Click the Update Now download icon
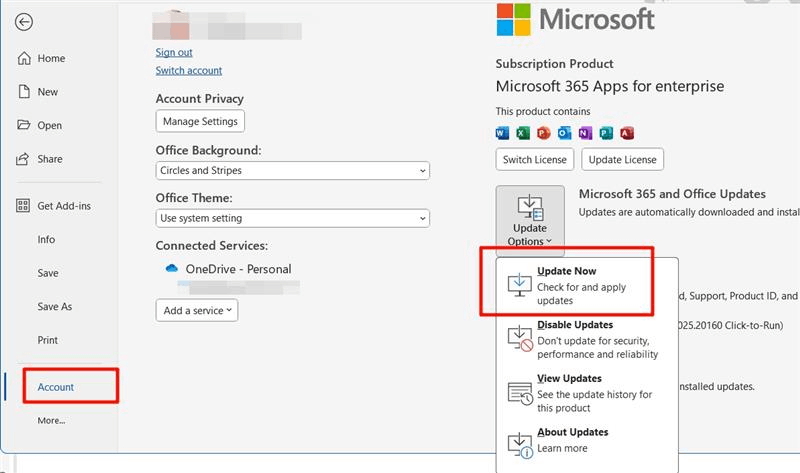The image size is (800, 473). point(519,284)
